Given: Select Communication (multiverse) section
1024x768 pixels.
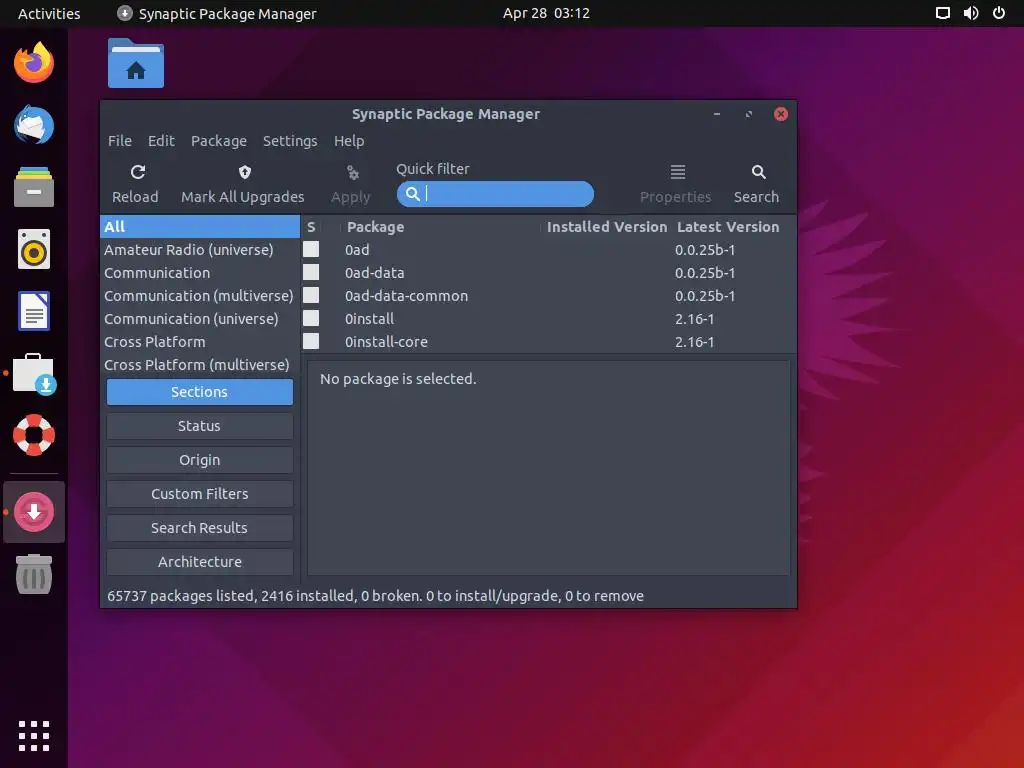Looking at the screenshot, I should pos(200,295).
